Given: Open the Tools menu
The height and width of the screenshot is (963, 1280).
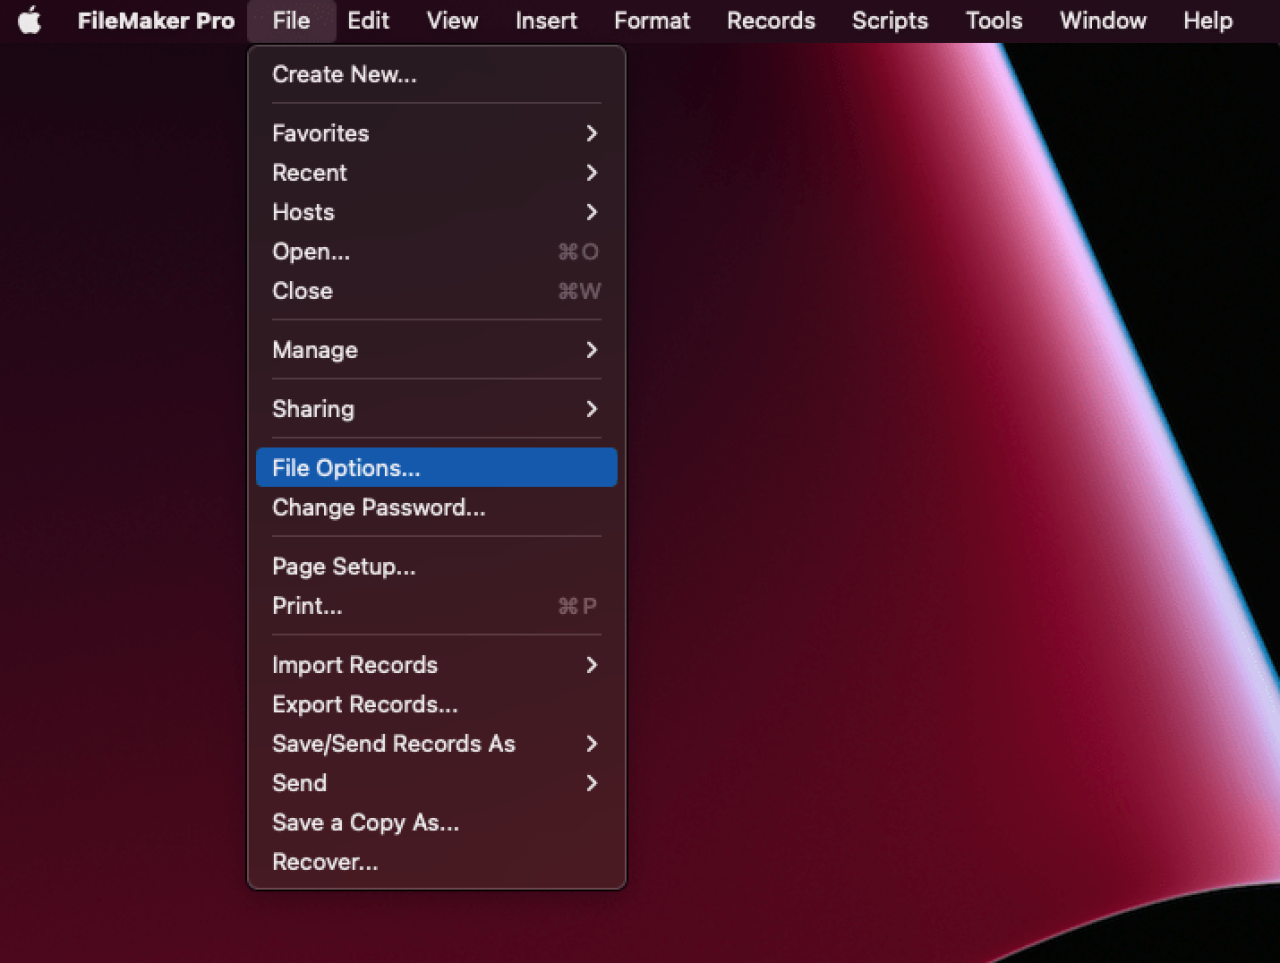Looking at the screenshot, I should click(994, 20).
